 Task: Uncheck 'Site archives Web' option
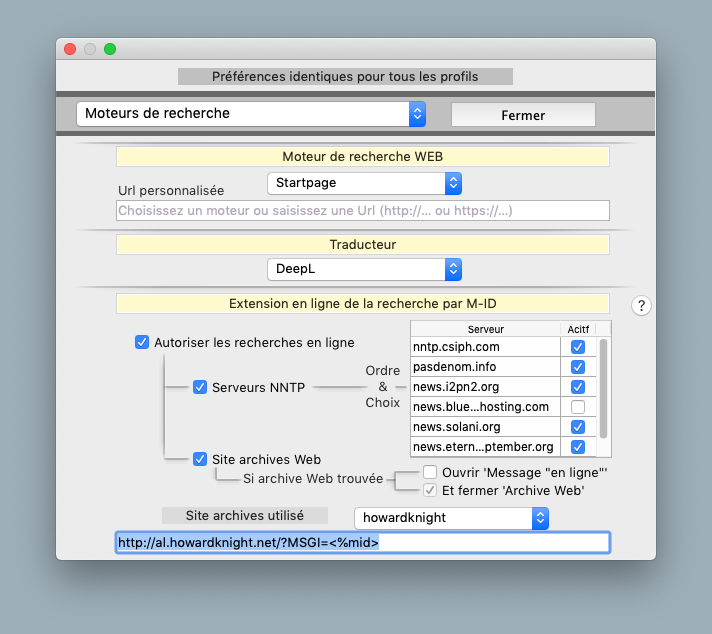click(200, 459)
